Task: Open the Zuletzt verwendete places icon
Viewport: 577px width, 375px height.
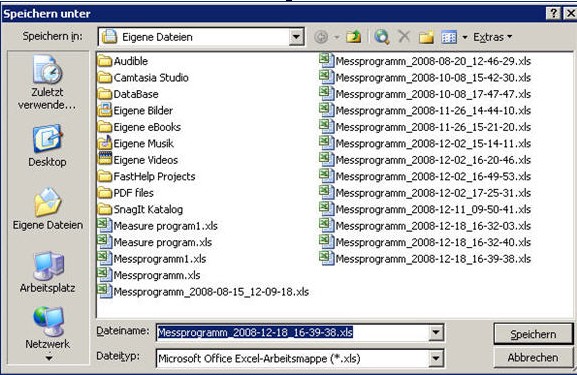Action: pos(47,82)
